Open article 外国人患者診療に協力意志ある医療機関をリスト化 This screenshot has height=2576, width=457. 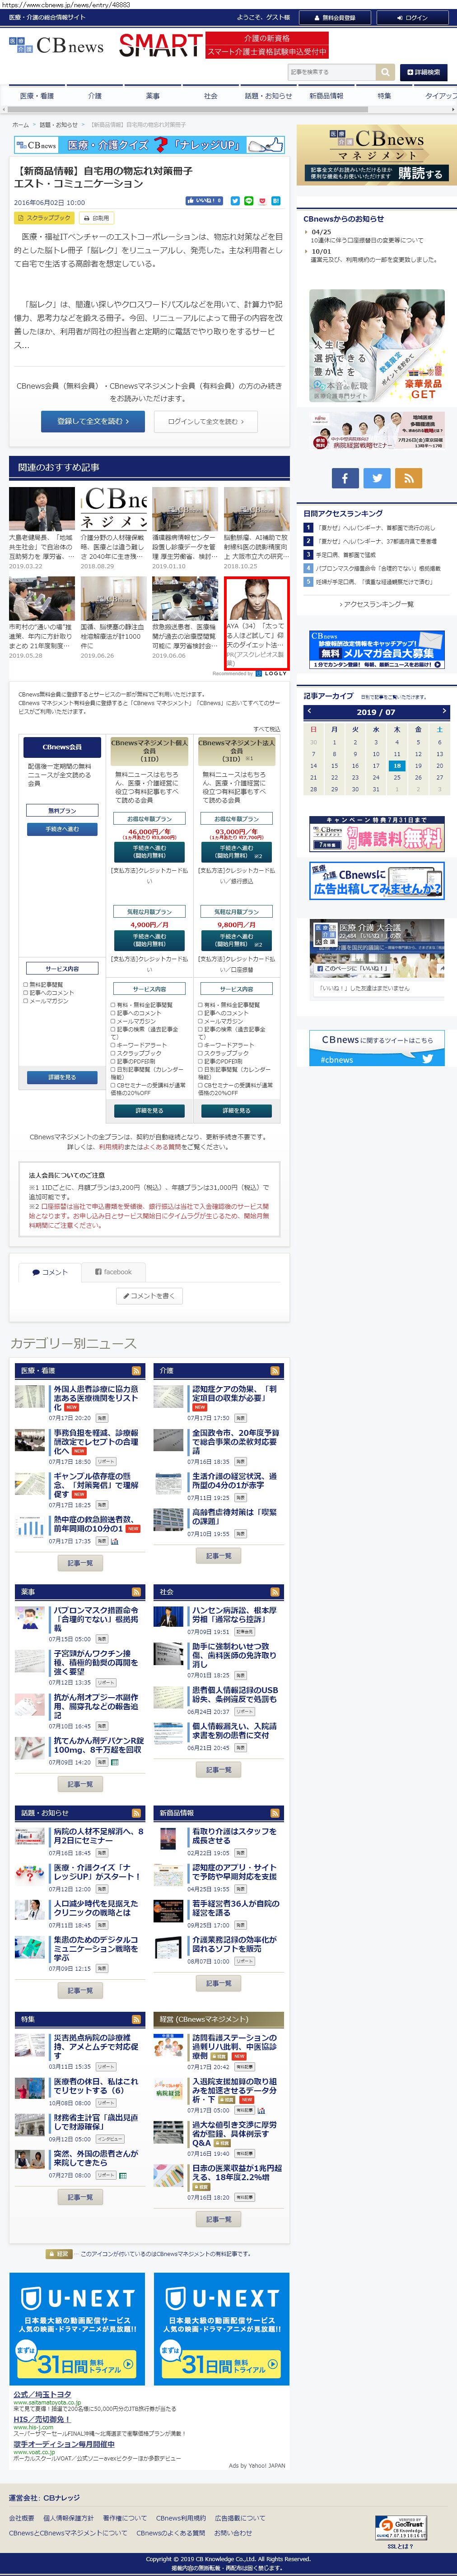(96, 1397)
